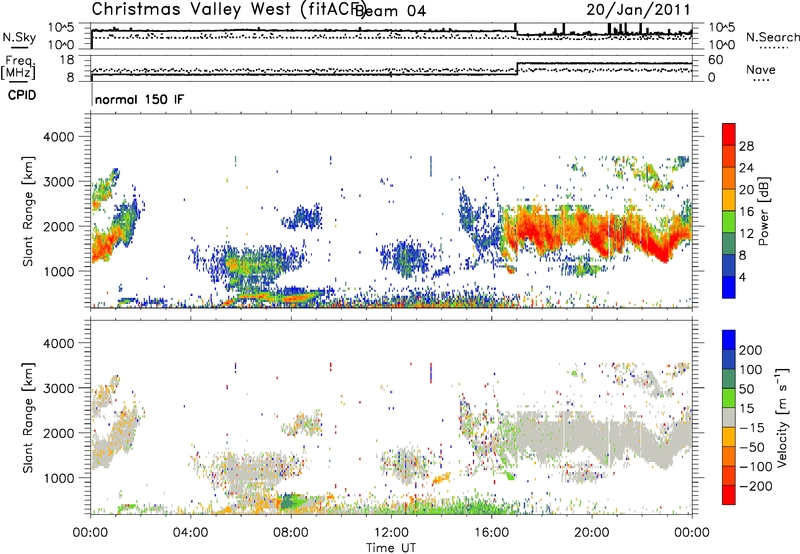Click the velocity colorbar tick '200'

[x=751, y=350]
